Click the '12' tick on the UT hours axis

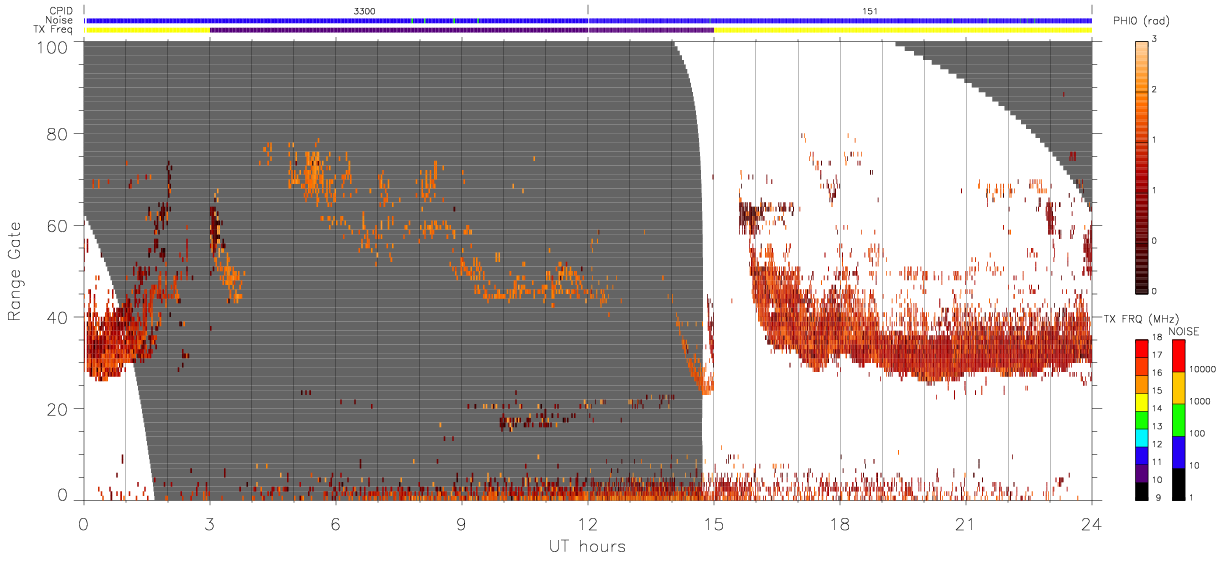(588, 522)
